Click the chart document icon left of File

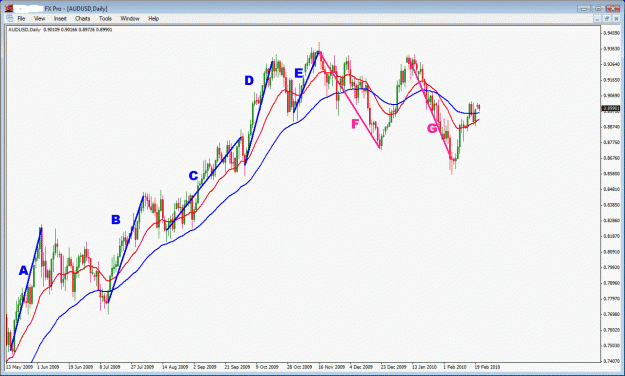[x=10, y=18]
